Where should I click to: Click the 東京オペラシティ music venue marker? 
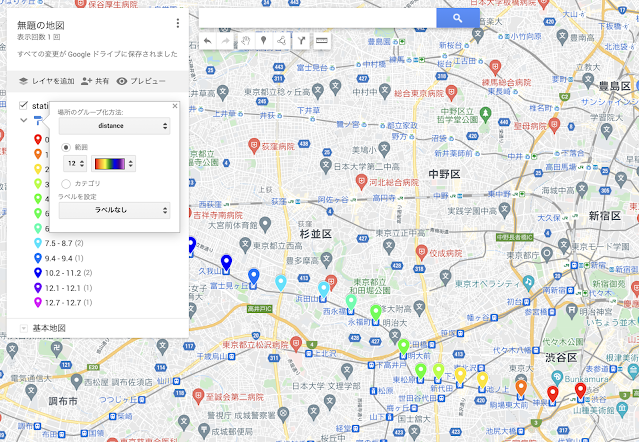point(529,282)
